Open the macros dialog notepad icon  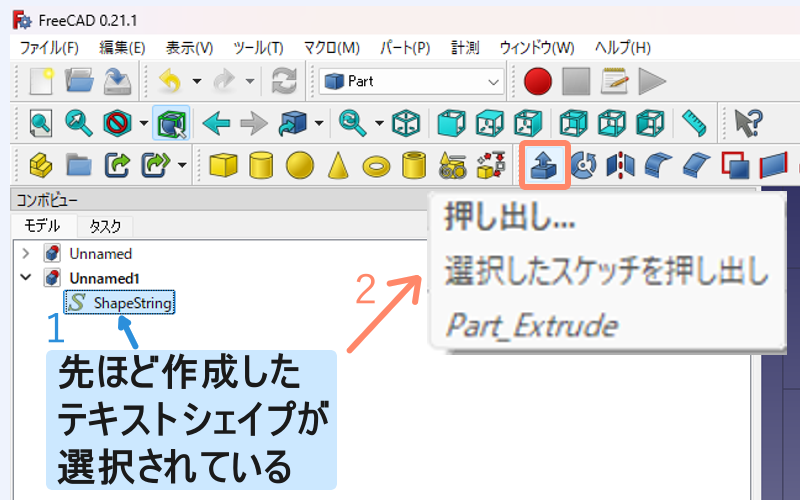(614, 81)
